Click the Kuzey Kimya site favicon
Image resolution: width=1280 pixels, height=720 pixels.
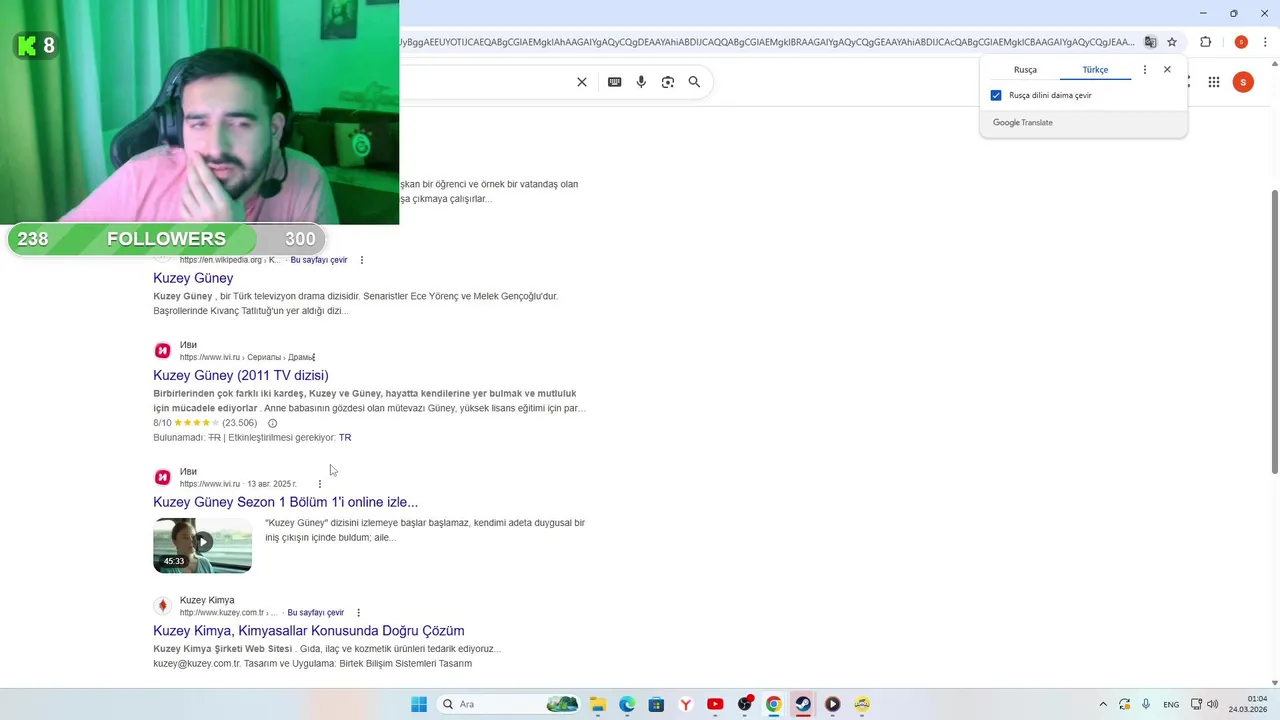[162, 606]
